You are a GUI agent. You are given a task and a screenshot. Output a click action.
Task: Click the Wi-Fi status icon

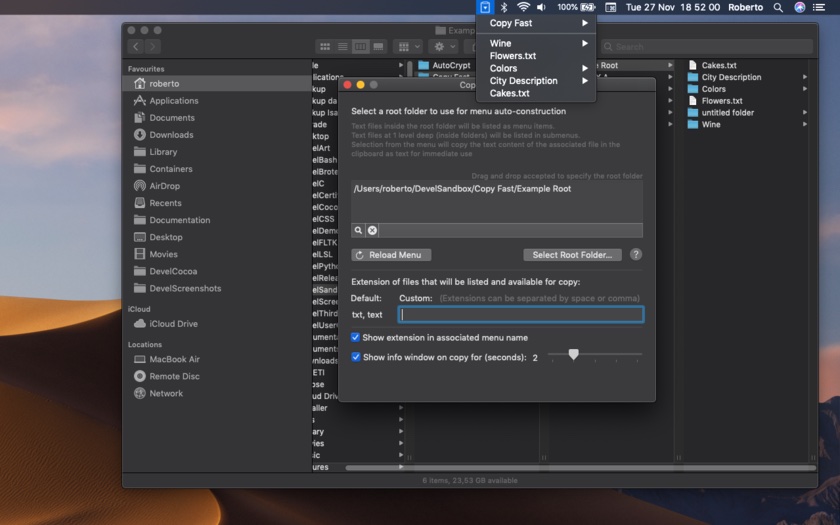pyautogui.click(x=523, y=7)
